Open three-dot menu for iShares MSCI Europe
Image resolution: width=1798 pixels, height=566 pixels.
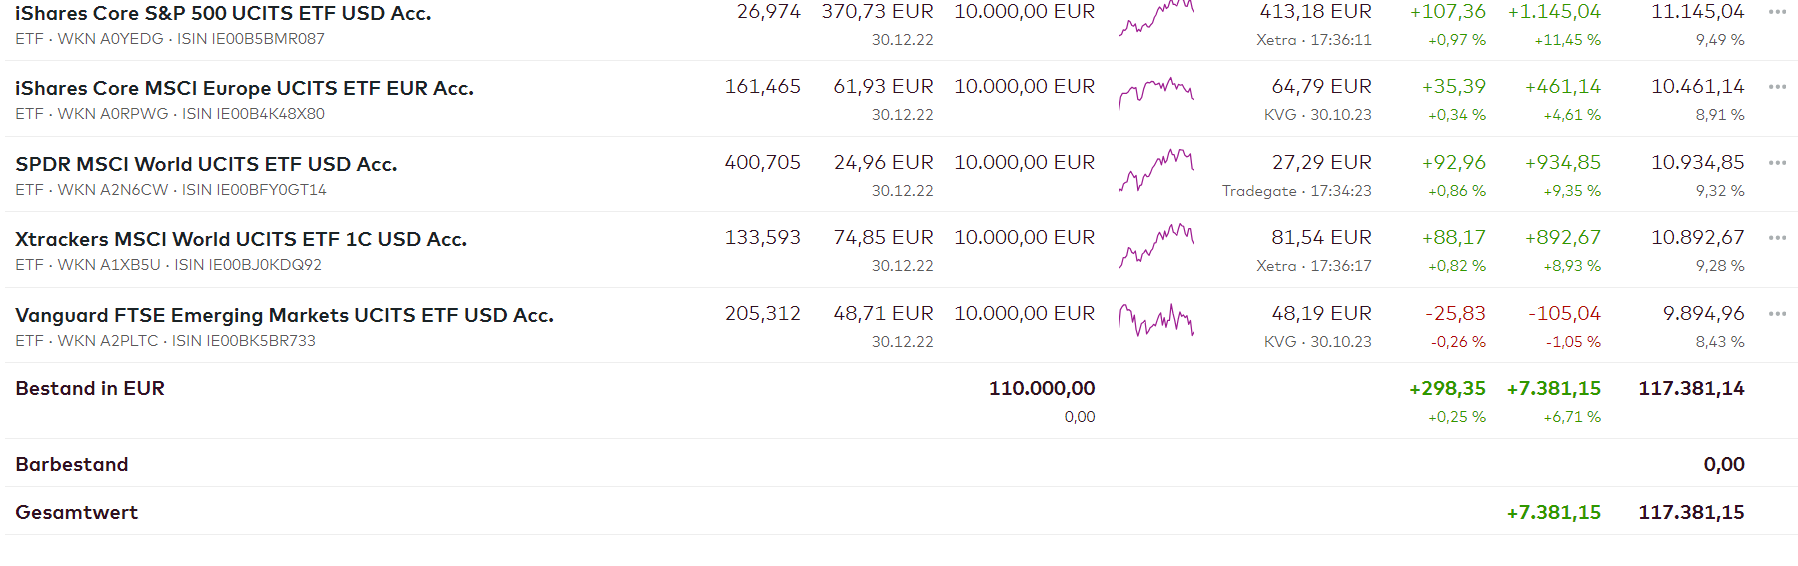tap(1776, 87)
